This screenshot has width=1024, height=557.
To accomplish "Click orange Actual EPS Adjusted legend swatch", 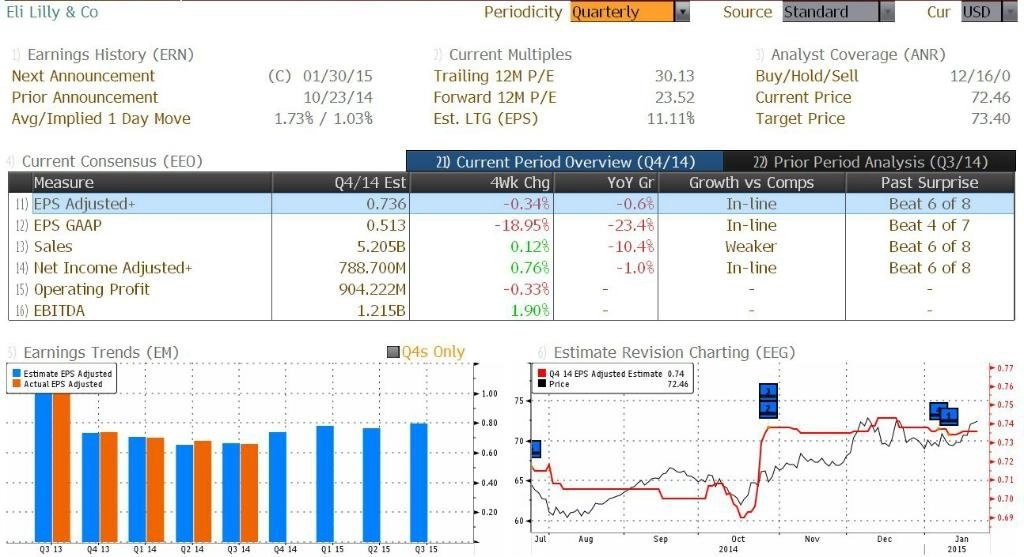I will point(16,384).
